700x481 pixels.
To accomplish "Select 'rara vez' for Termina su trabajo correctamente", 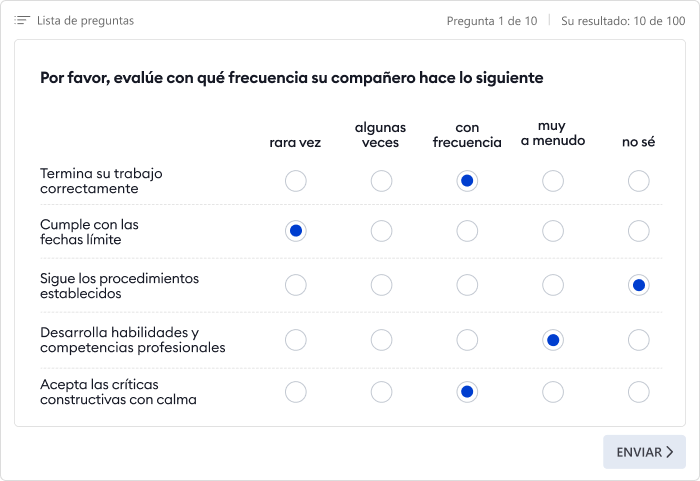I will 295,181.
